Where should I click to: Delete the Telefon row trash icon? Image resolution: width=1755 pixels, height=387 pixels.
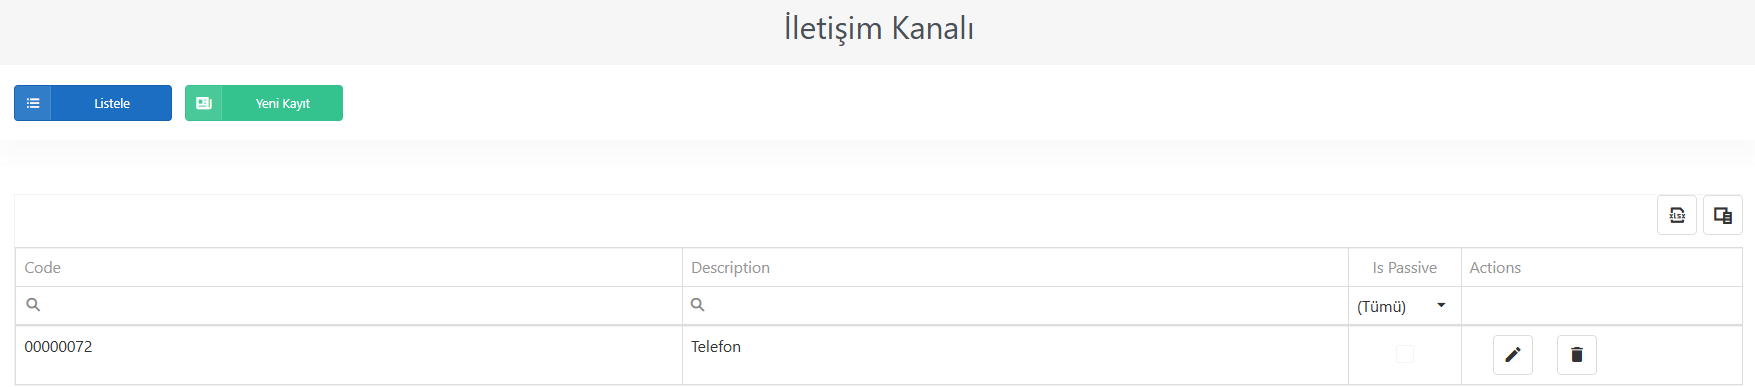tap(1577, 354)
